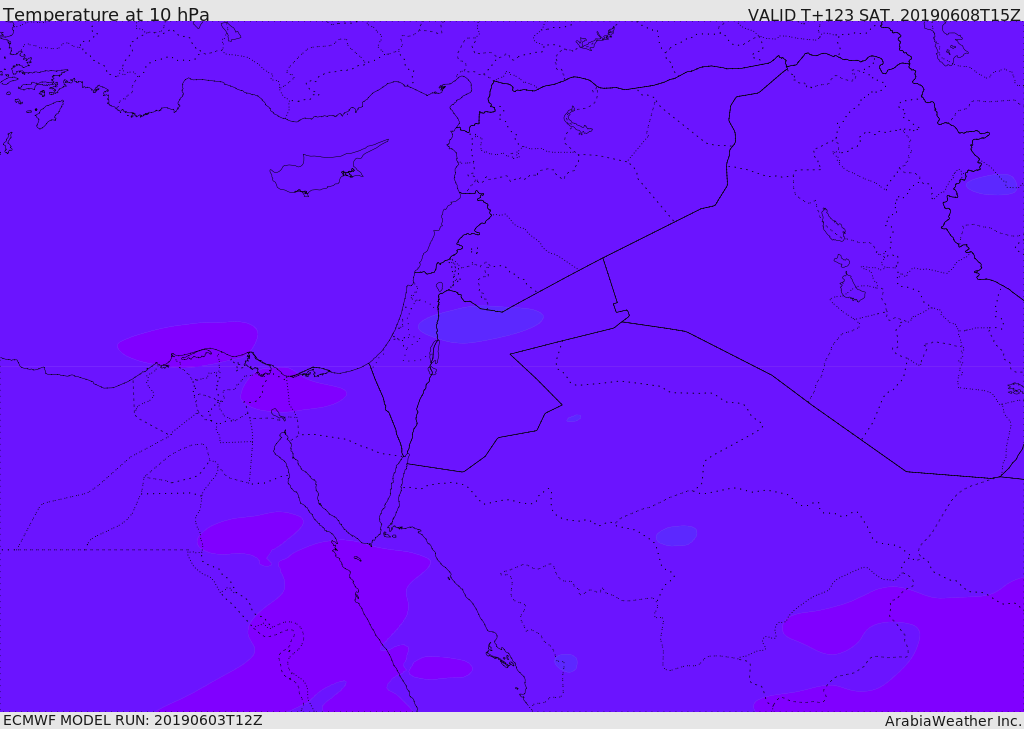Select the 'Temperature at 10 hPa' title text
The image size is (1024, 729).
106,14
